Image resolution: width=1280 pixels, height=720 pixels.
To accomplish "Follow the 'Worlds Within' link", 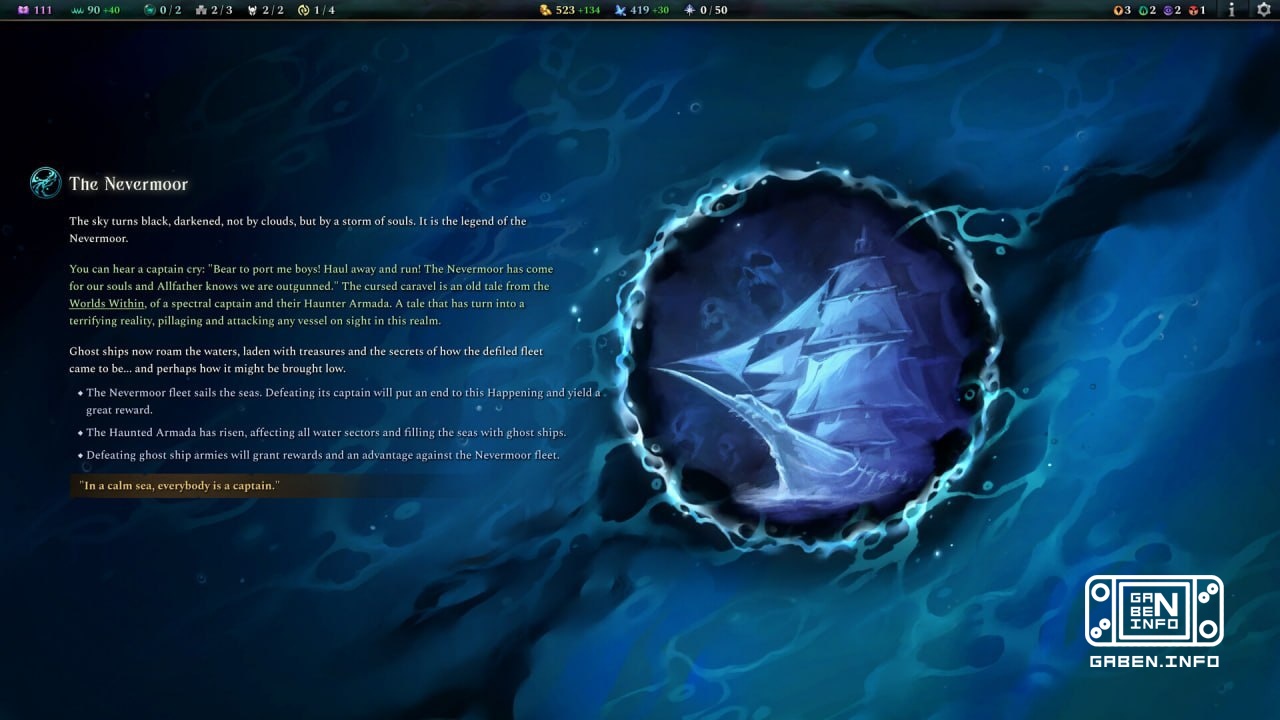I will (107, 303).
